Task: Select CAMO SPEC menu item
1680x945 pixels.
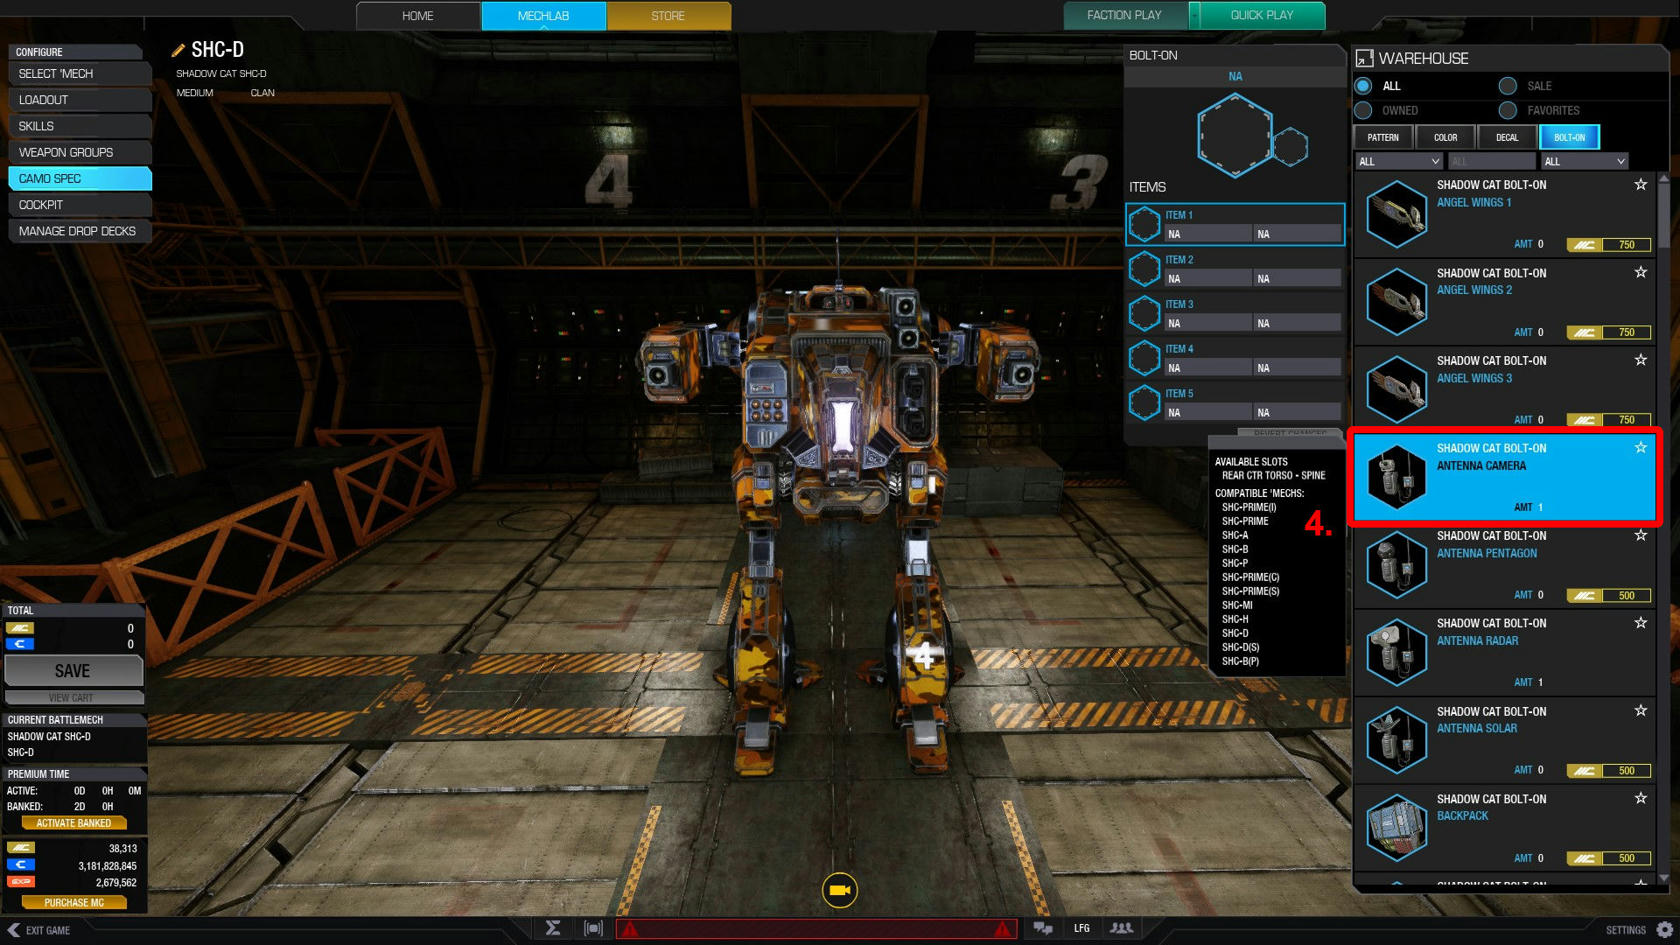Action: coord(80,178)
